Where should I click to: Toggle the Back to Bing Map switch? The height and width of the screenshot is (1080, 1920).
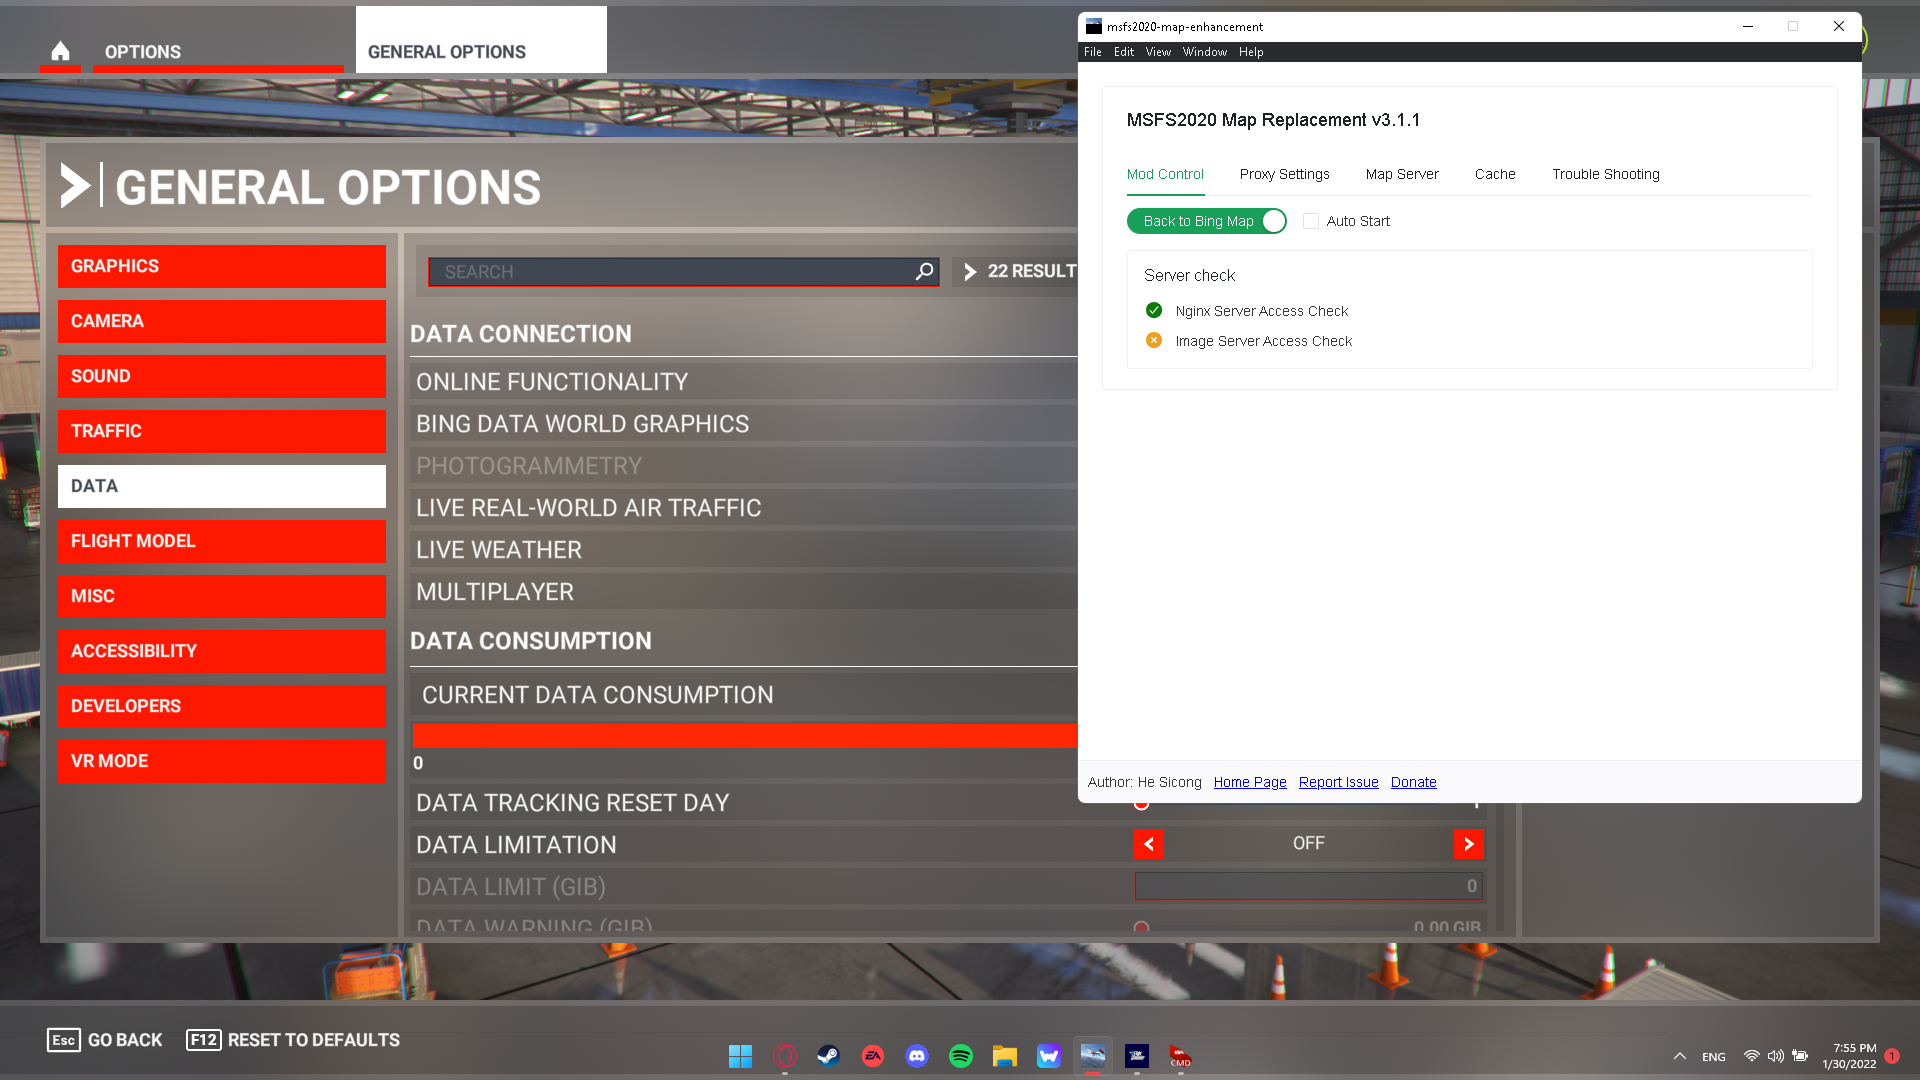tap(1206, 221)
